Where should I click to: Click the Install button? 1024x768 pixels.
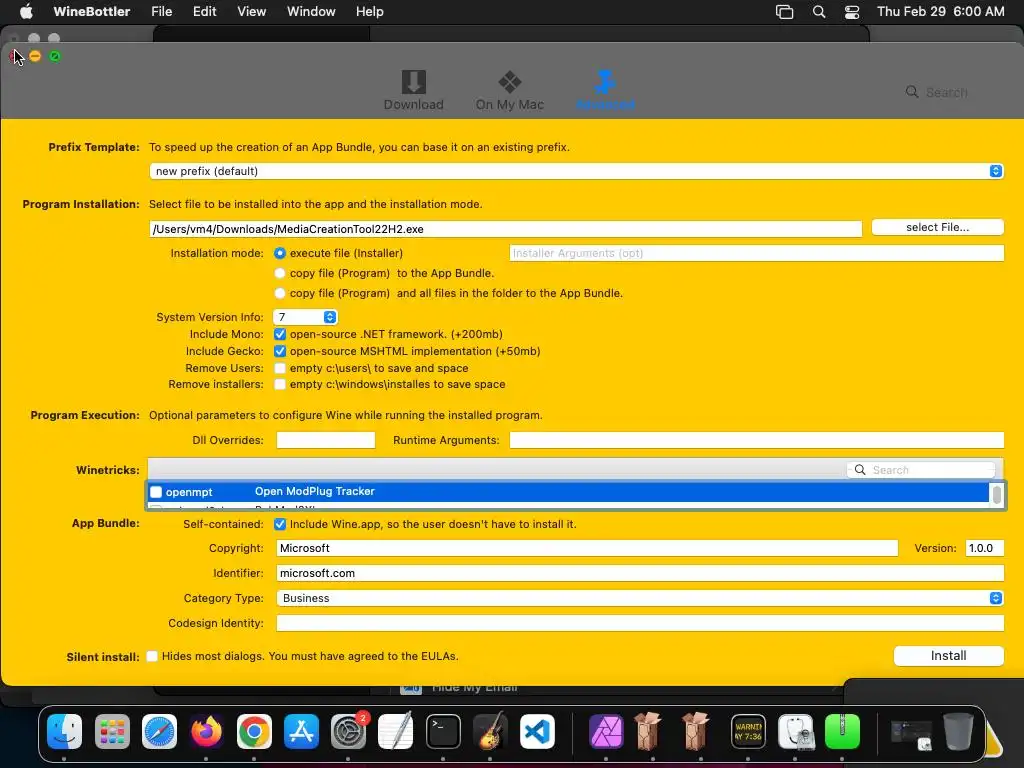[948, 656]
